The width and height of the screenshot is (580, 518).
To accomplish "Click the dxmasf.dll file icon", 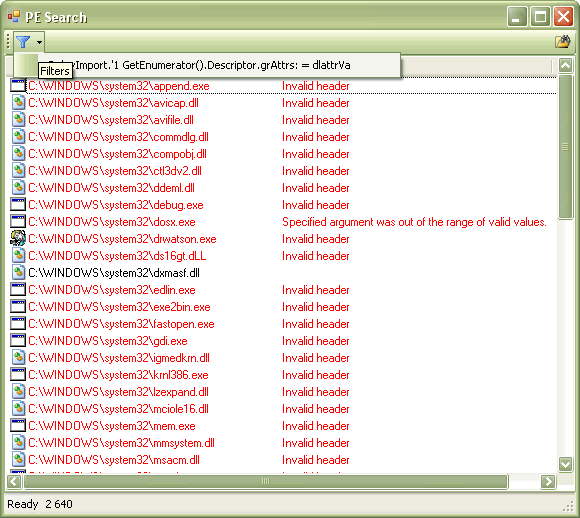I will (x=18, y=273).
